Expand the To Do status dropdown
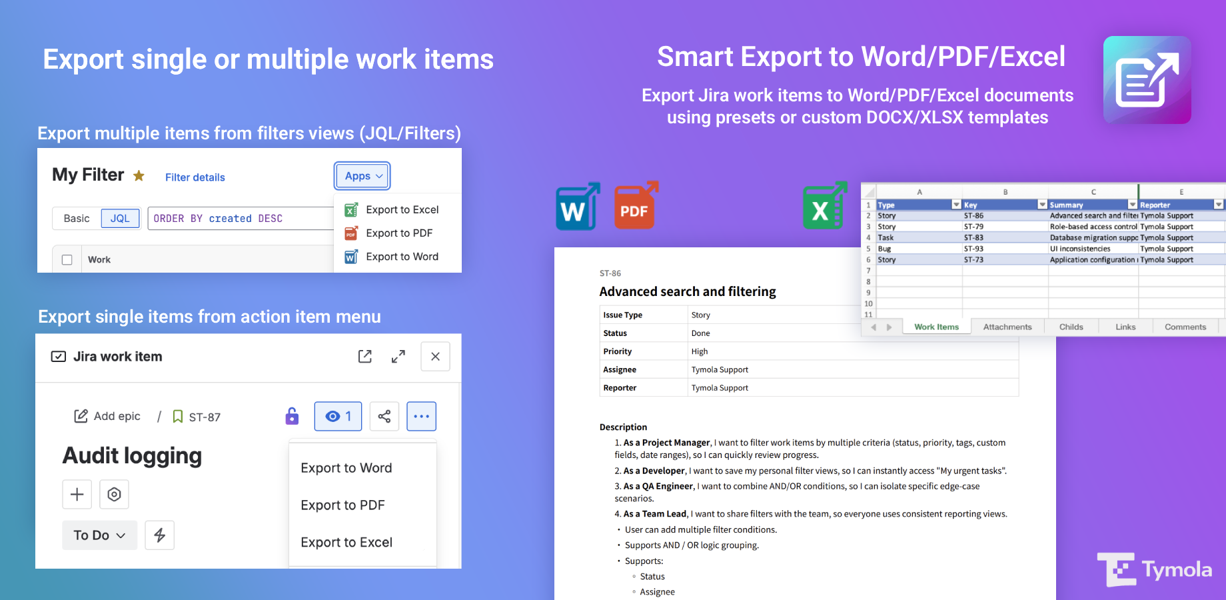This screenshot has width=1226, height=600. click(x=99, y=535)
